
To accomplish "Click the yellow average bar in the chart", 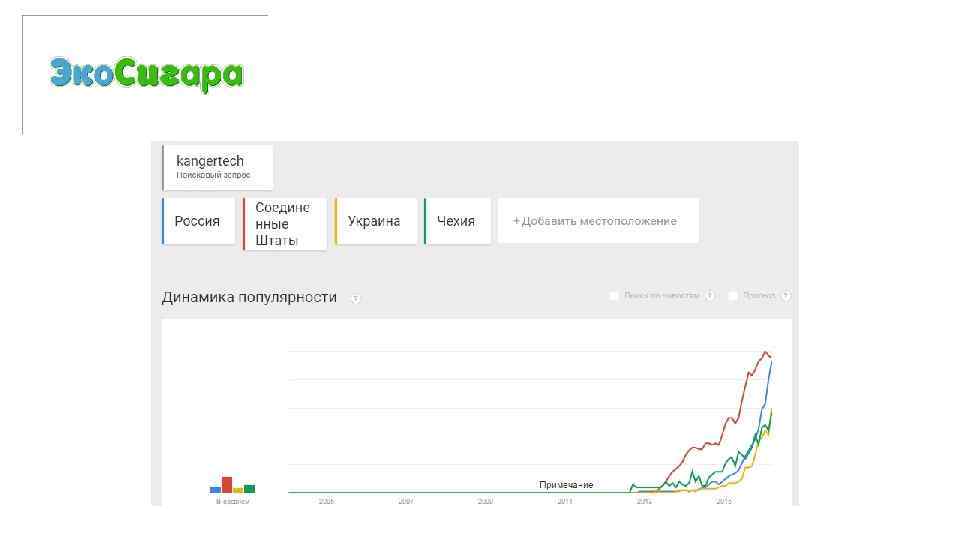I will click(x=238, y=490).
